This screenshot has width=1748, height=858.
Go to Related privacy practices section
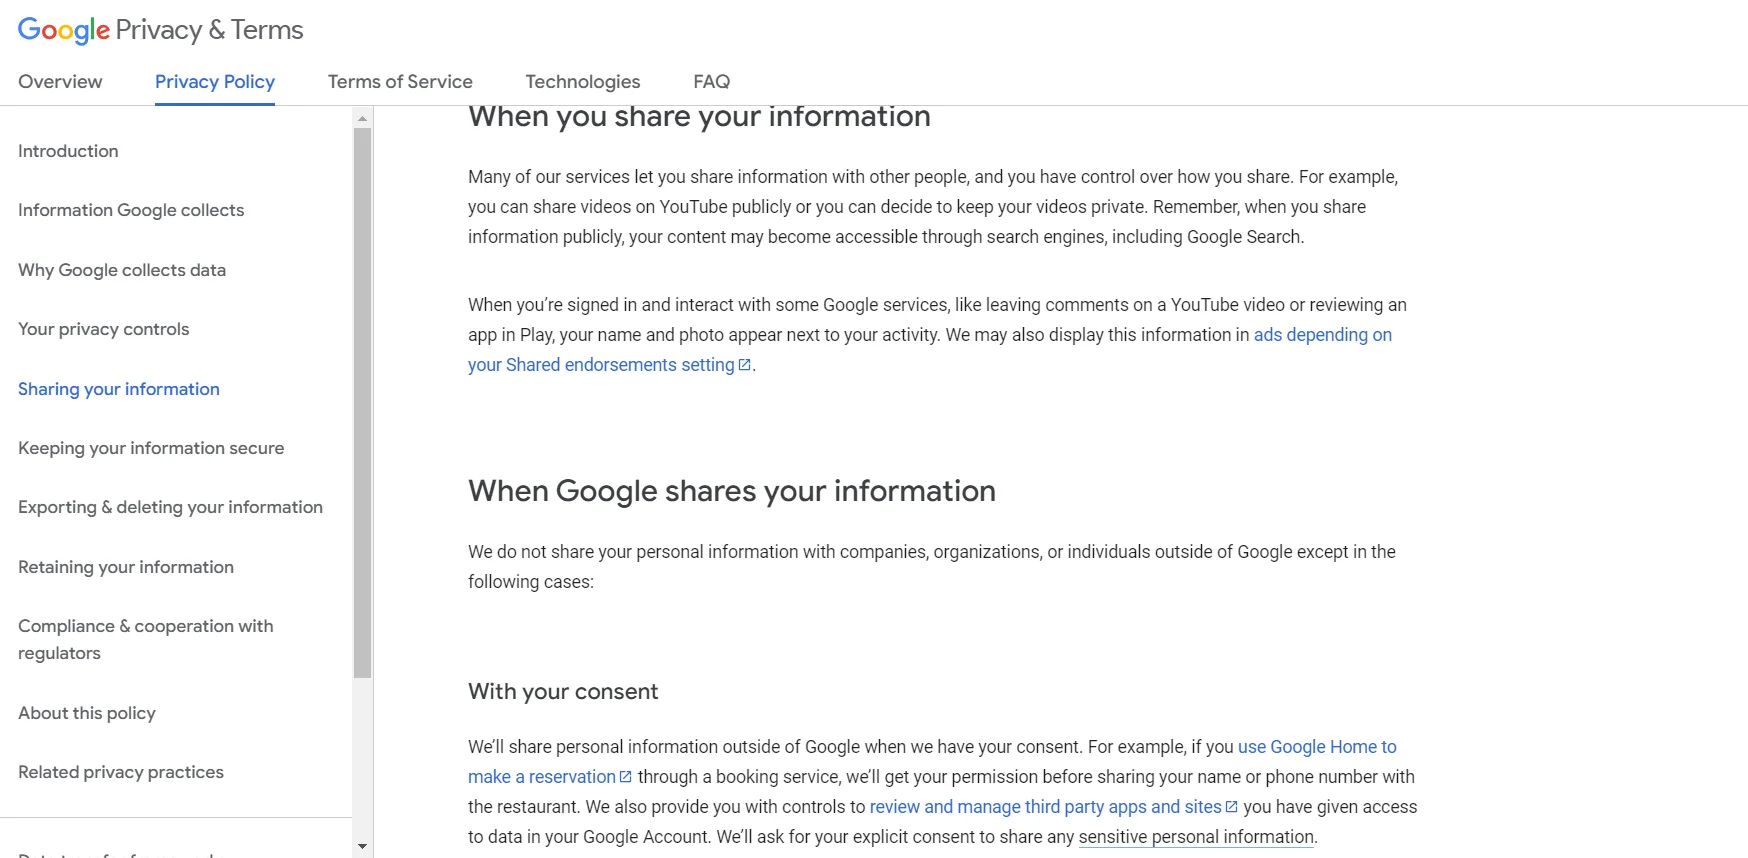click(121, 772)
